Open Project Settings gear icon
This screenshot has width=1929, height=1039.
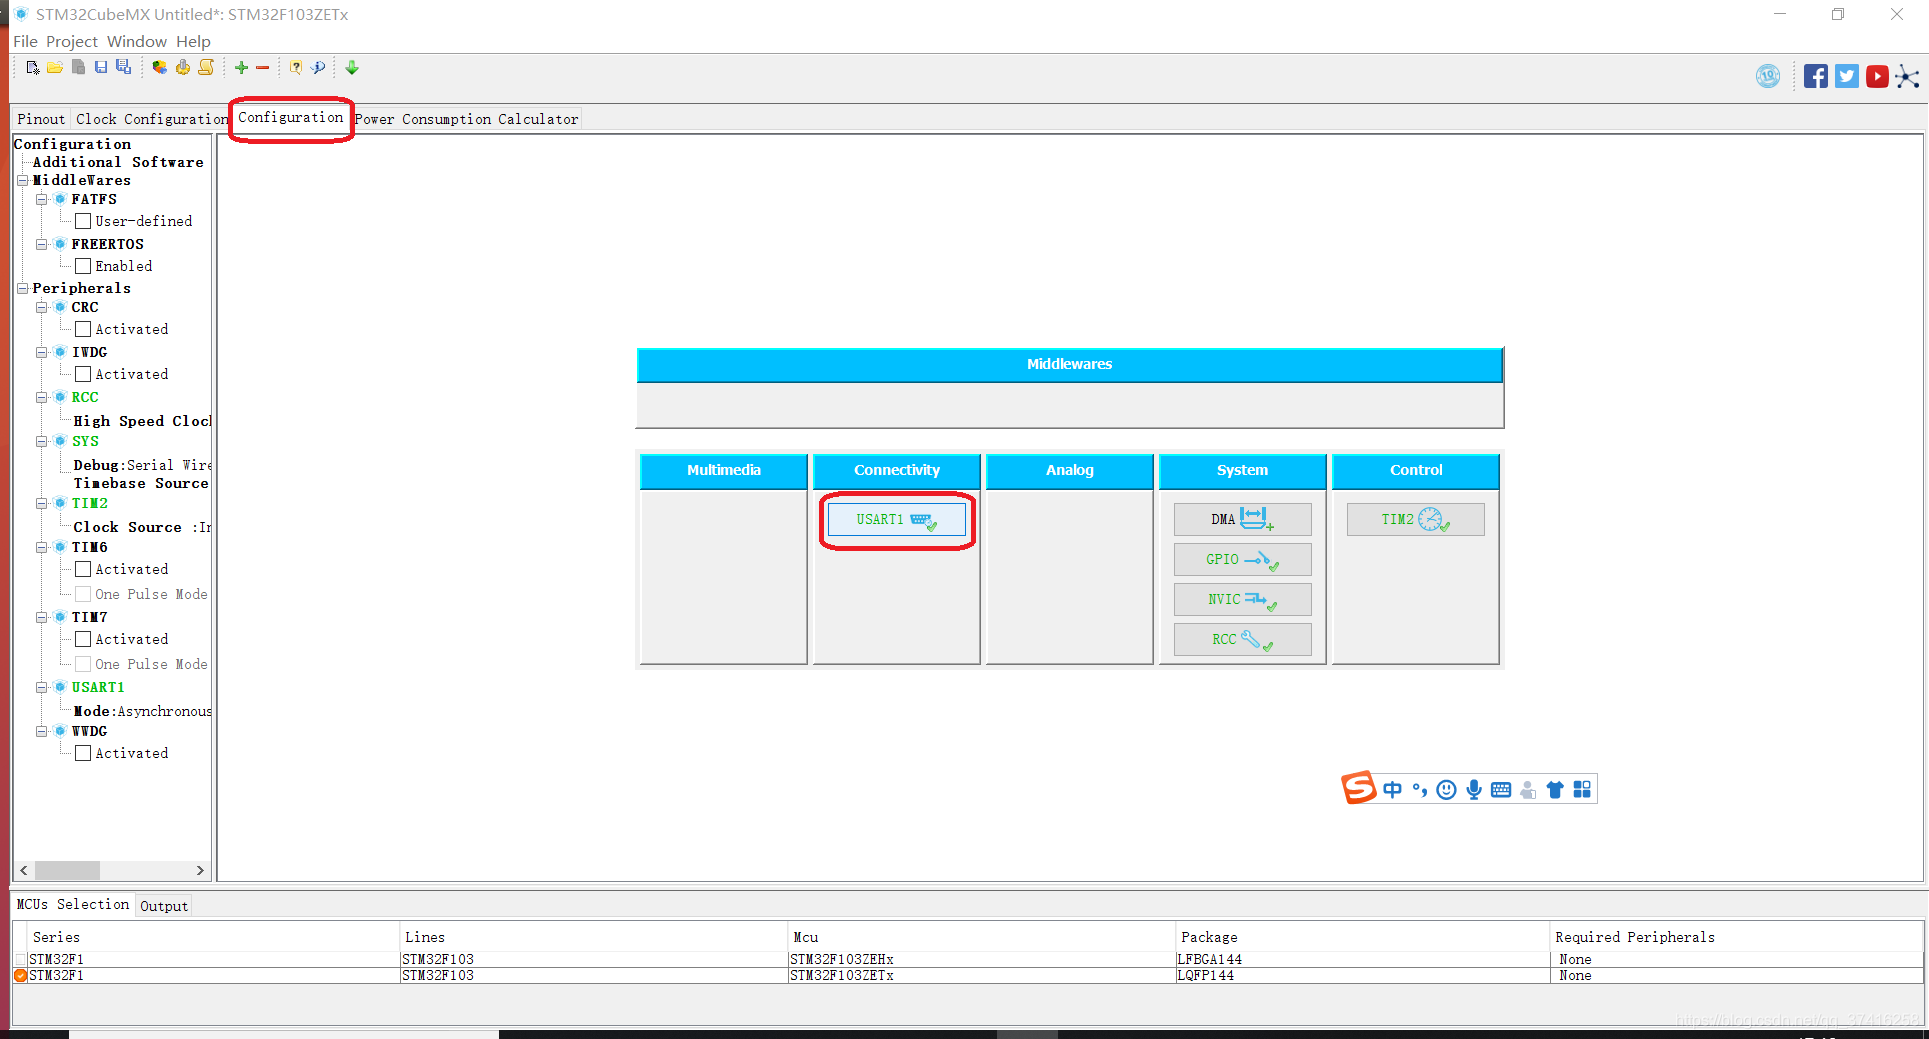tap(183, 67)
